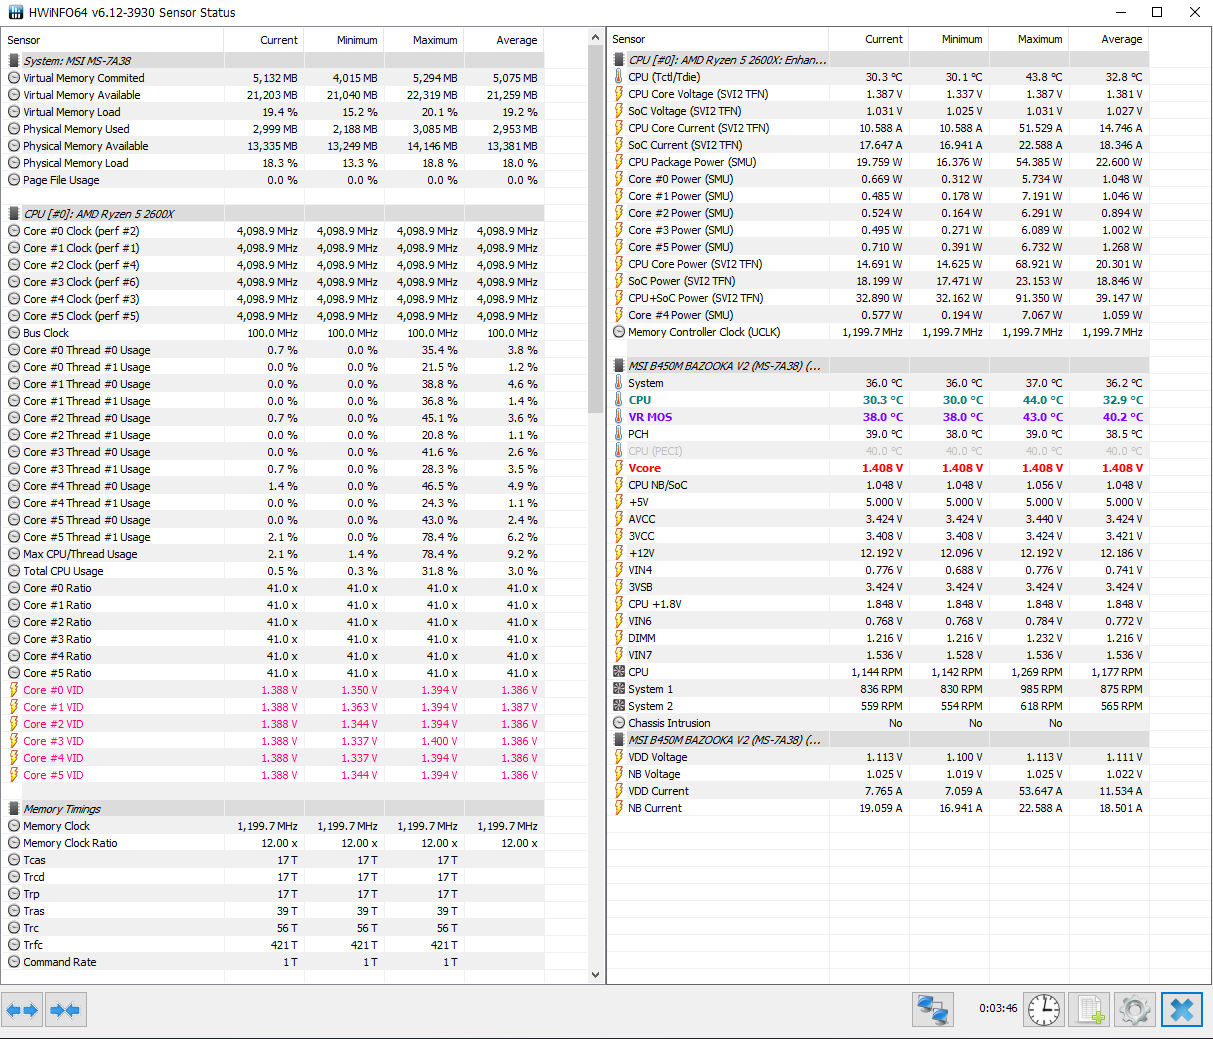Screen dimensions: 1213x1039
Task: Click the circle icon beside Total CPU Usage
Action: pyautogui.click(x=14, y=571)
